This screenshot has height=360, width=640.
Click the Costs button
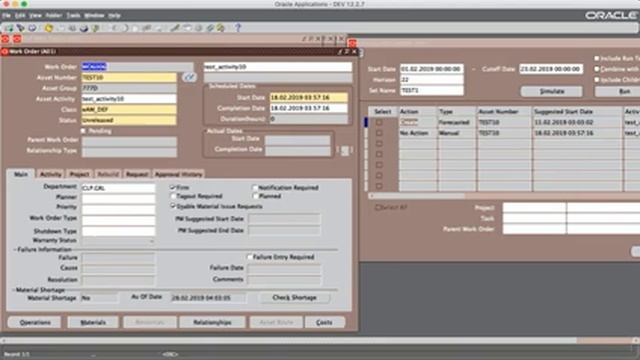(324, 322)
